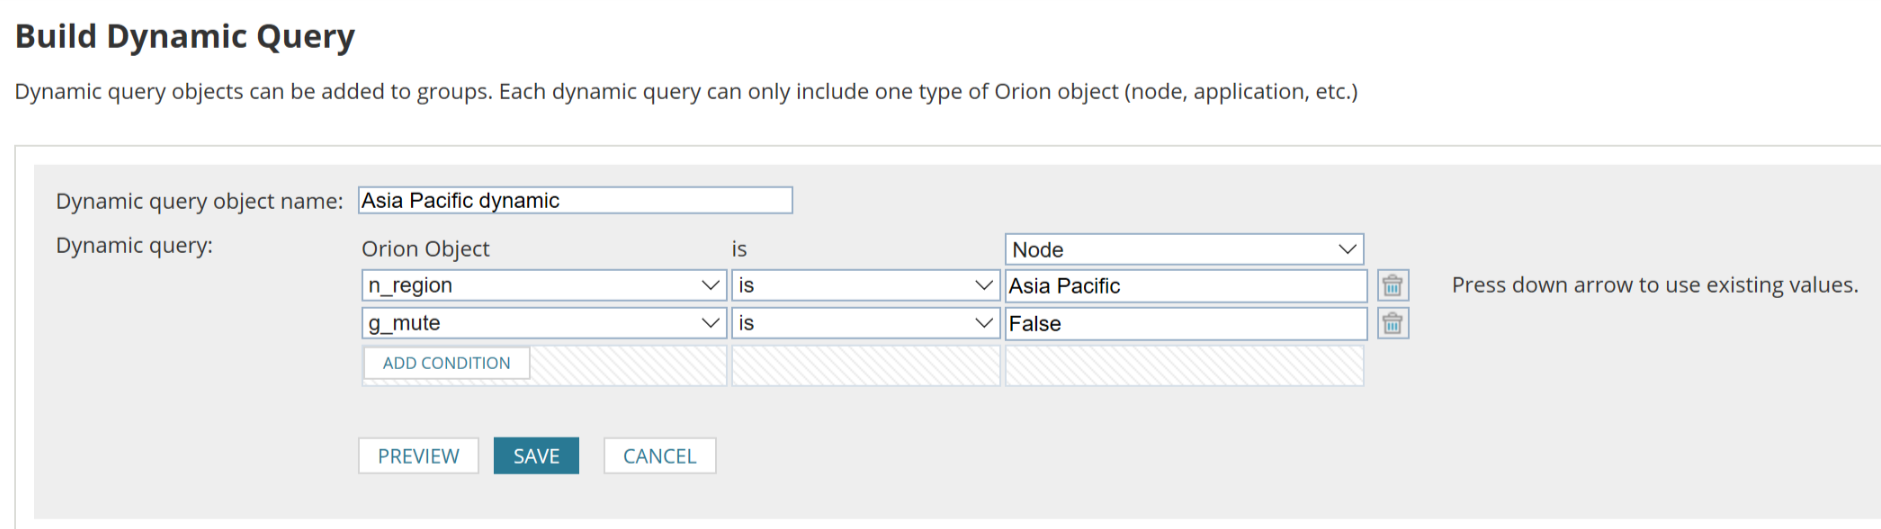This screenshot has height=529, width=1881.
Task: Open the 'is' operator dropdown for n_region
Action: (864, 286)
